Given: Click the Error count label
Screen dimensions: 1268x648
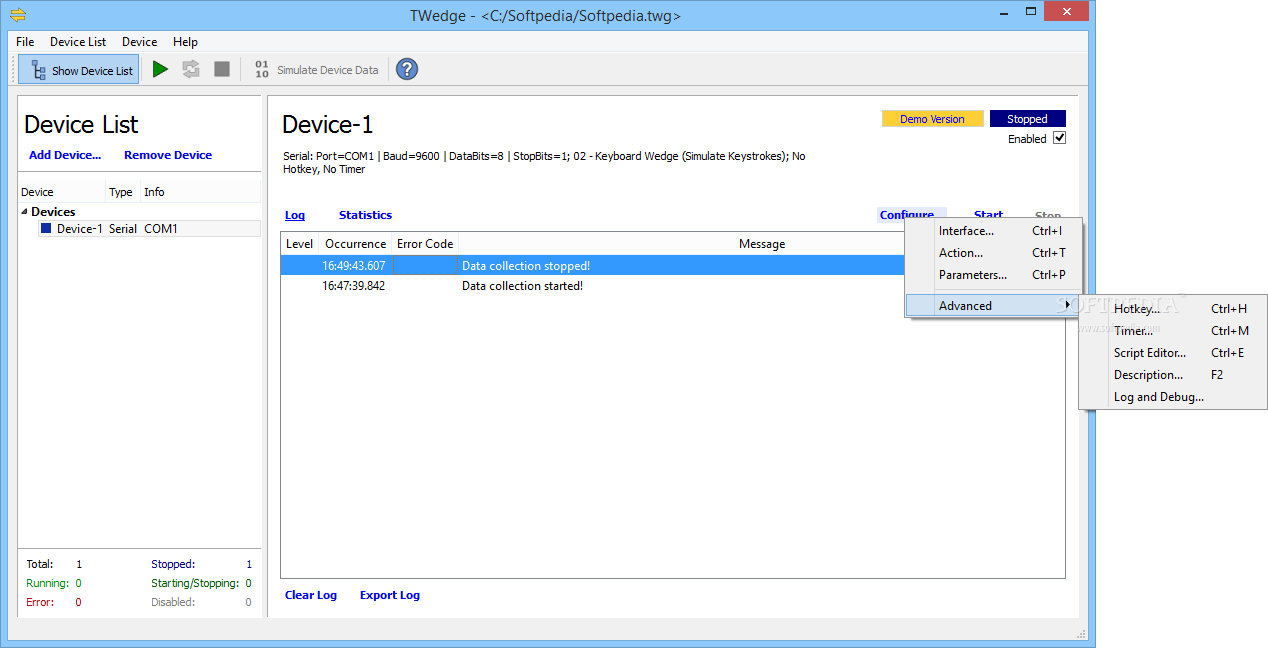Looking at the screenshot, I should click(39, 602).
